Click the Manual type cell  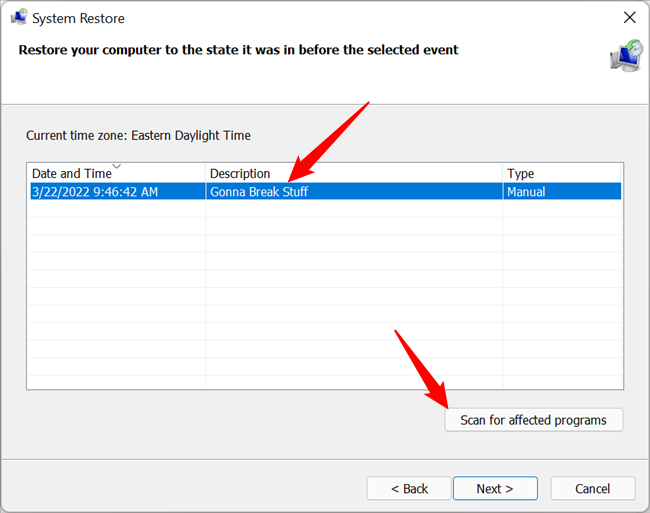(x=526, y=191)
